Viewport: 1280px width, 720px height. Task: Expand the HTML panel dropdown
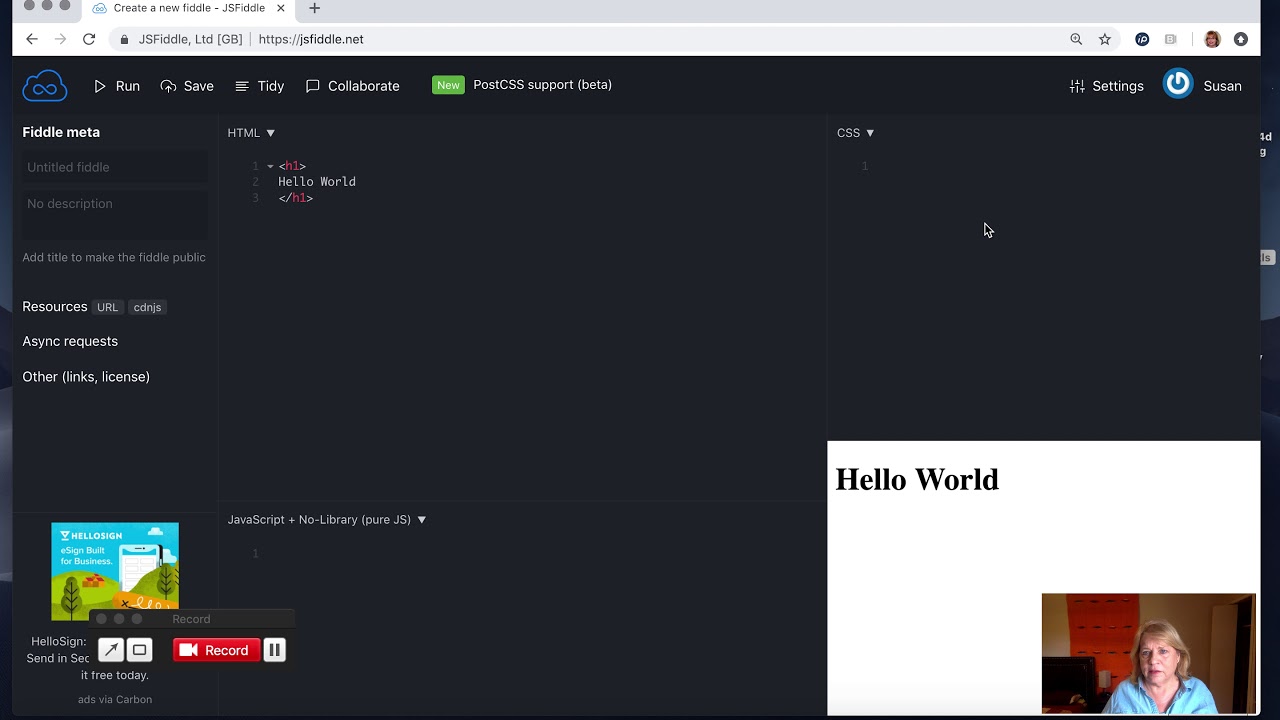(251, 133)
